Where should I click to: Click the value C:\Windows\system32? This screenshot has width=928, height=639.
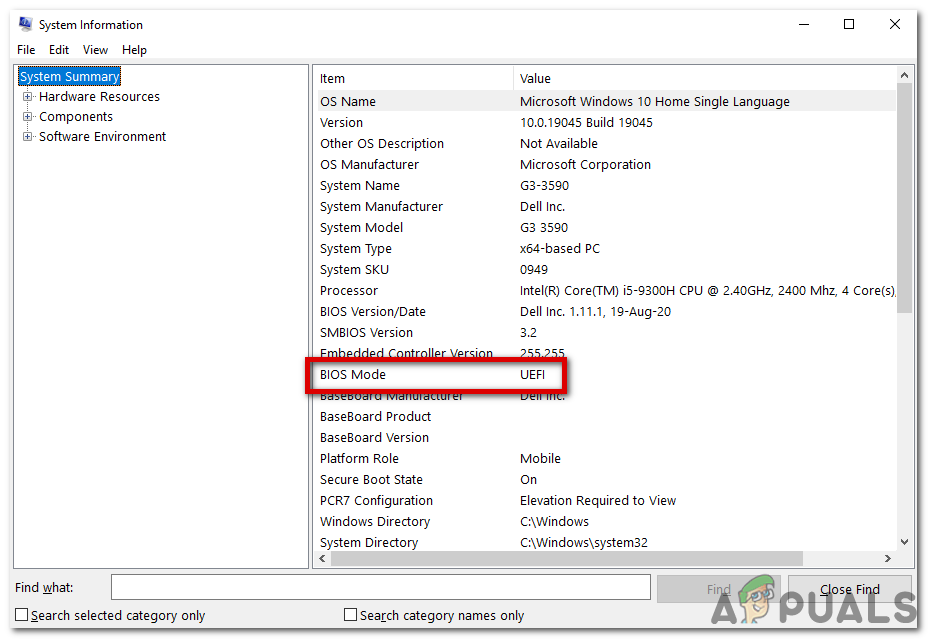click(584, 543)
